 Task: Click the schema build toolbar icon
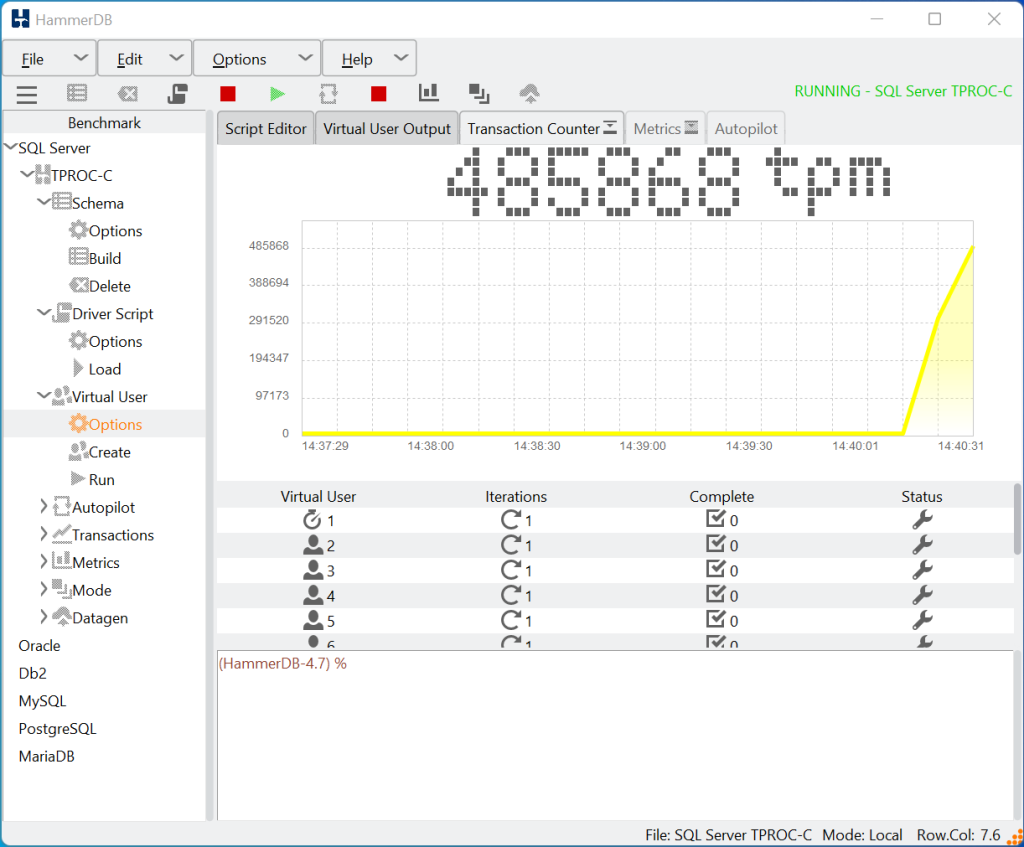coord(77,93)
